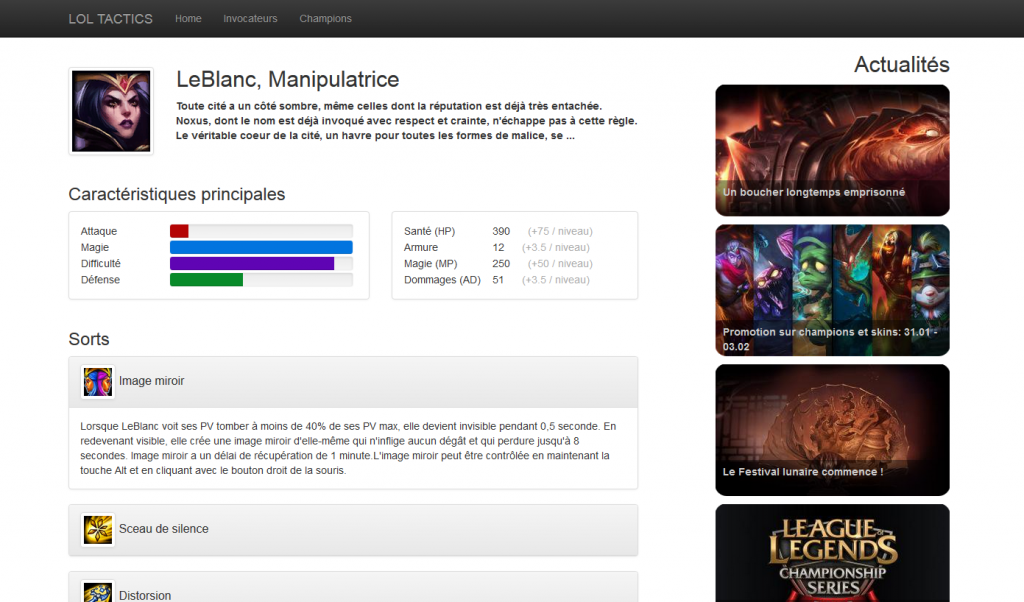
Task: Click the '(+50 / niveau)' text
Action: (x=560, y=264)
